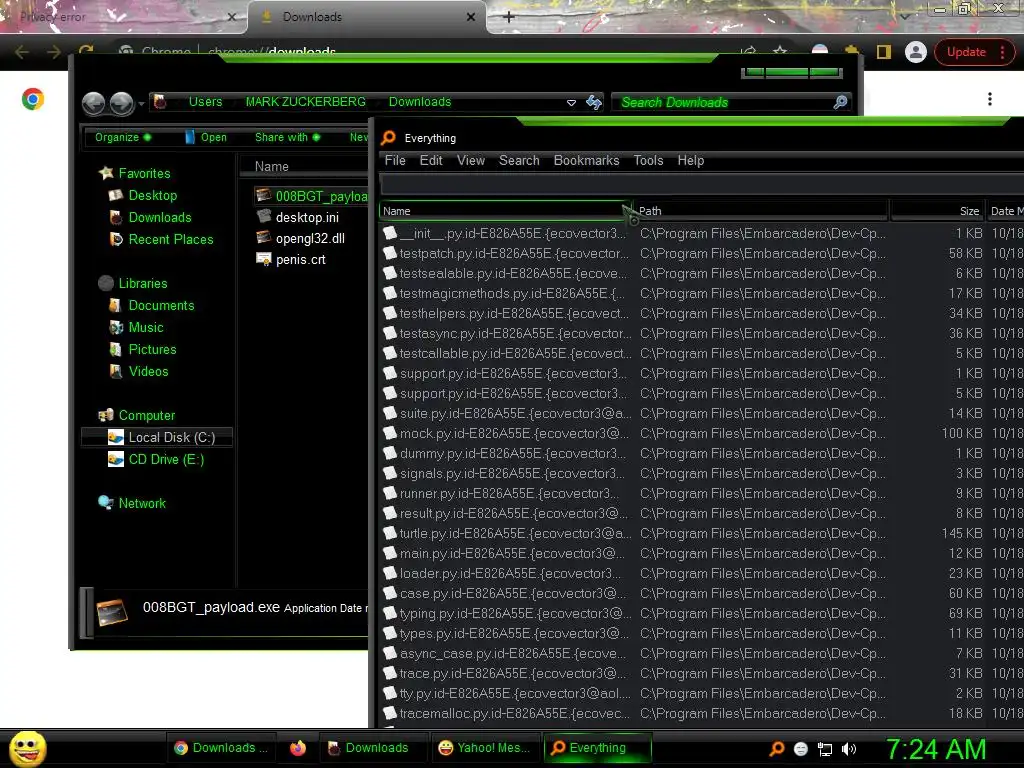Click Users in Explorer address breadcrumb

point(205,102)
